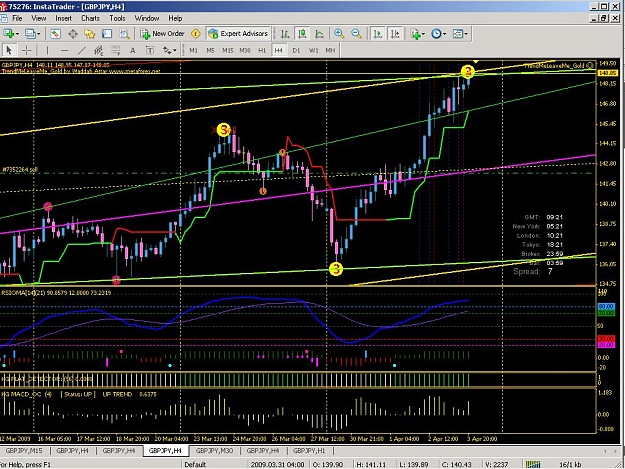Select the text 'A' drawing tool
The image size is (625, 469).
(133, 51)
